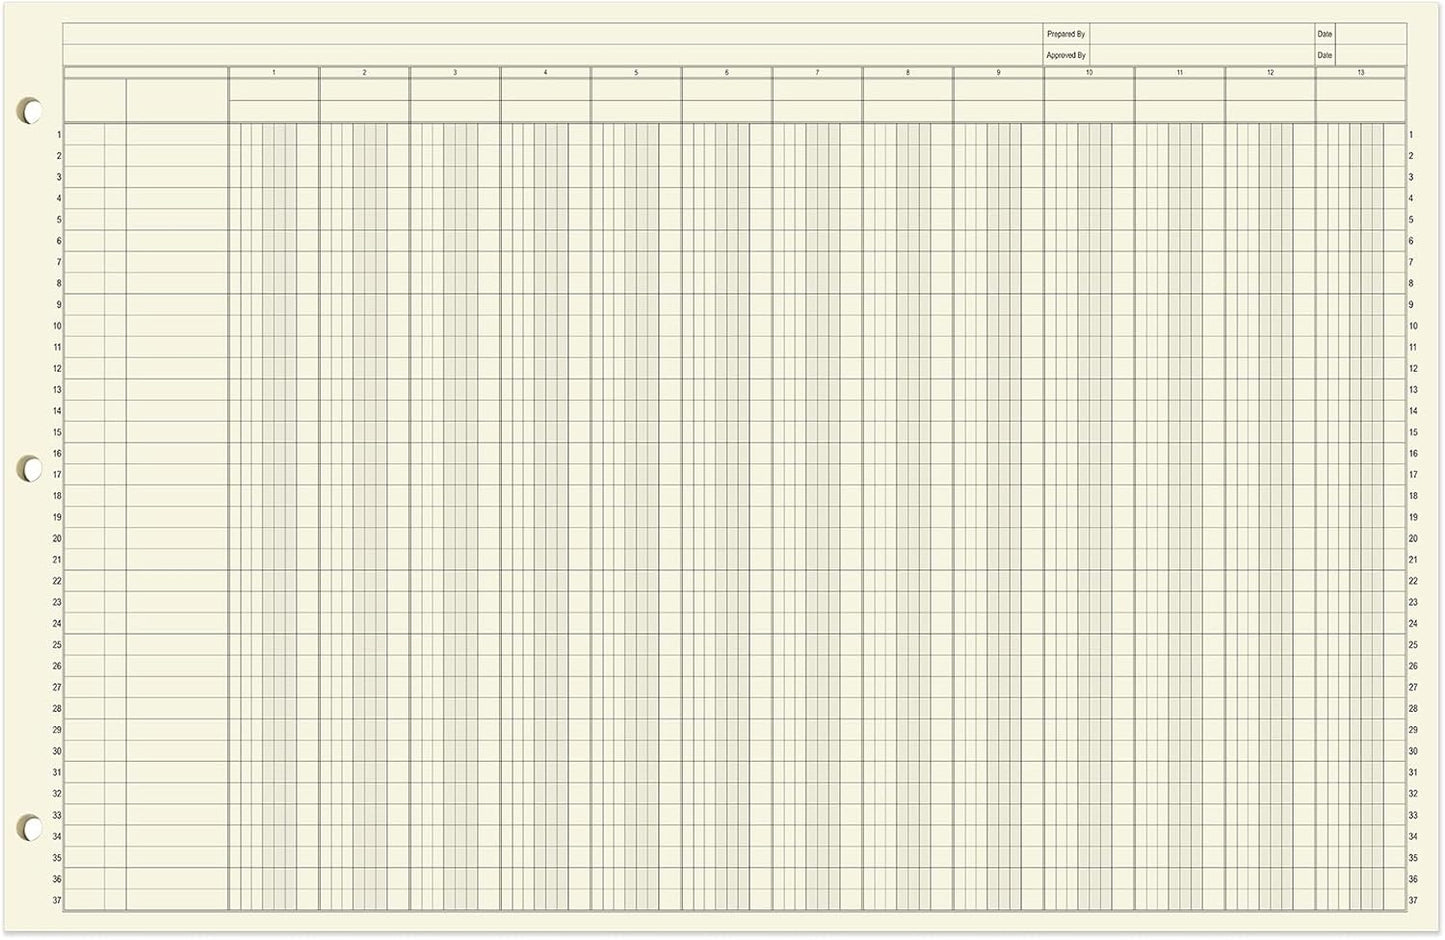Click row number 1 on the left margin
1445x940 pixels.
coord(58,134)
